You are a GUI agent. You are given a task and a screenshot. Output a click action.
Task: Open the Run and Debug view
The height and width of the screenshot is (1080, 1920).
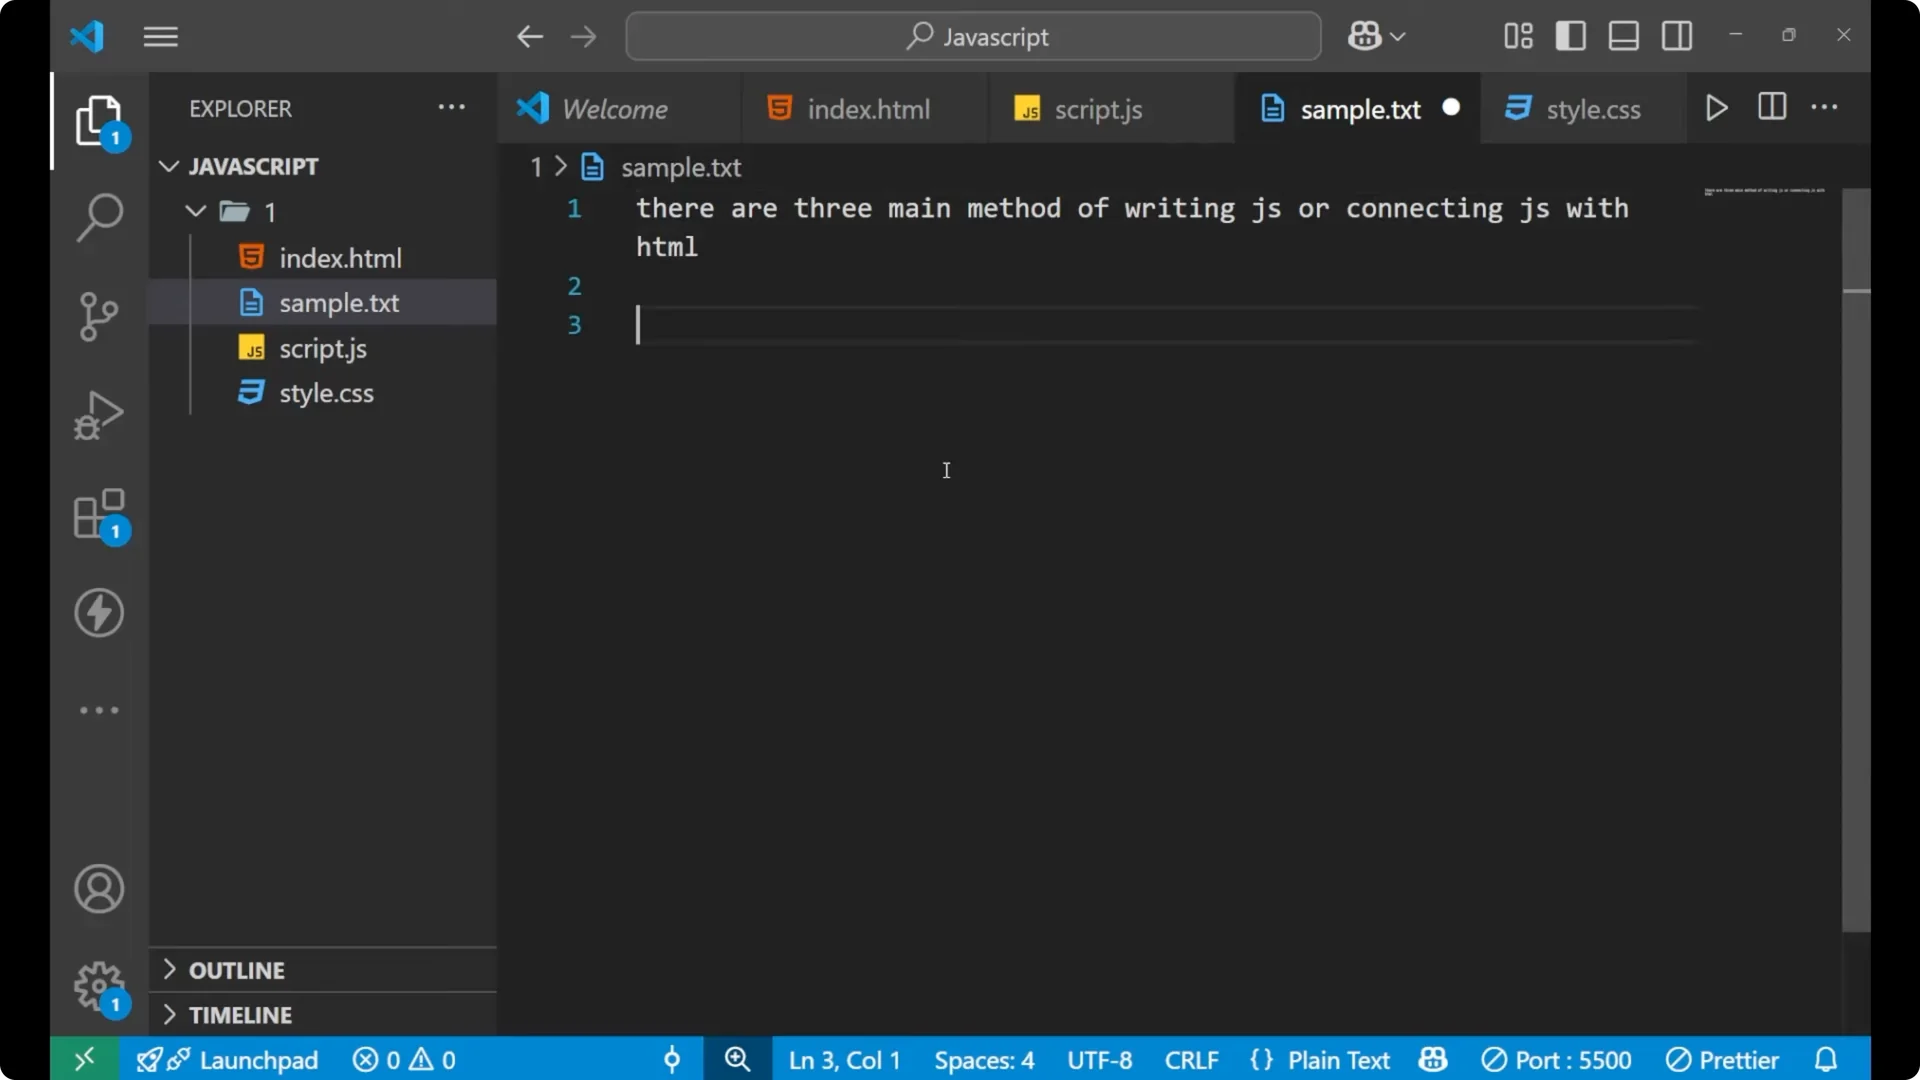98,414
